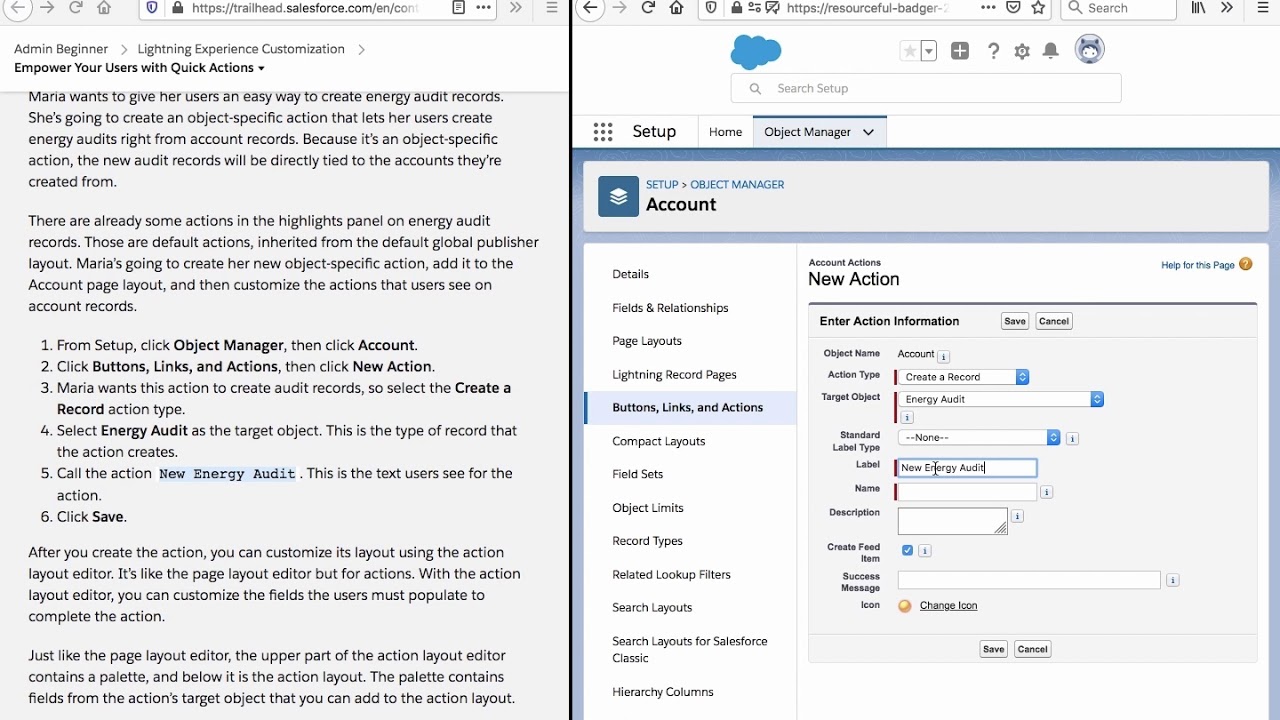Open the Action Type dropdown
Image resolution: width=1280 pixels, height=720 pixels.
pos(964,377)
